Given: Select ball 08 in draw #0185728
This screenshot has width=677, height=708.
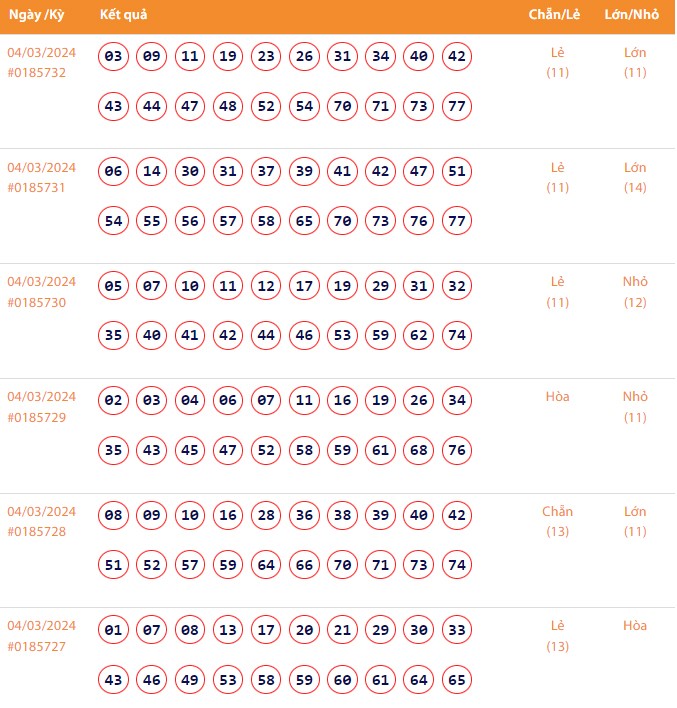Looking at the screenshot, I should [114, 516].
